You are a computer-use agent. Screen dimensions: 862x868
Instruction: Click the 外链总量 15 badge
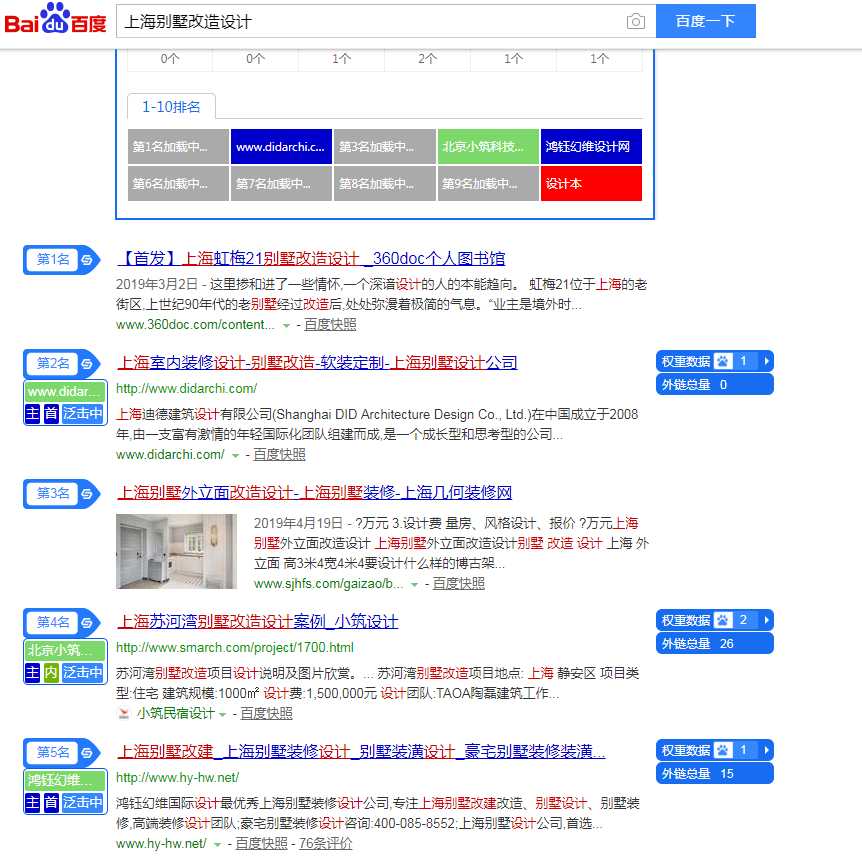[x=715, y=773]
